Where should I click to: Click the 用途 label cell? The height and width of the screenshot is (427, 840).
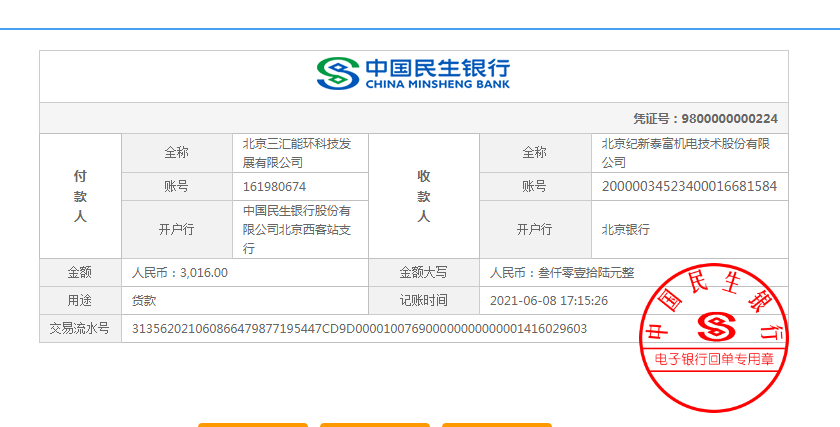click(80, 301)
